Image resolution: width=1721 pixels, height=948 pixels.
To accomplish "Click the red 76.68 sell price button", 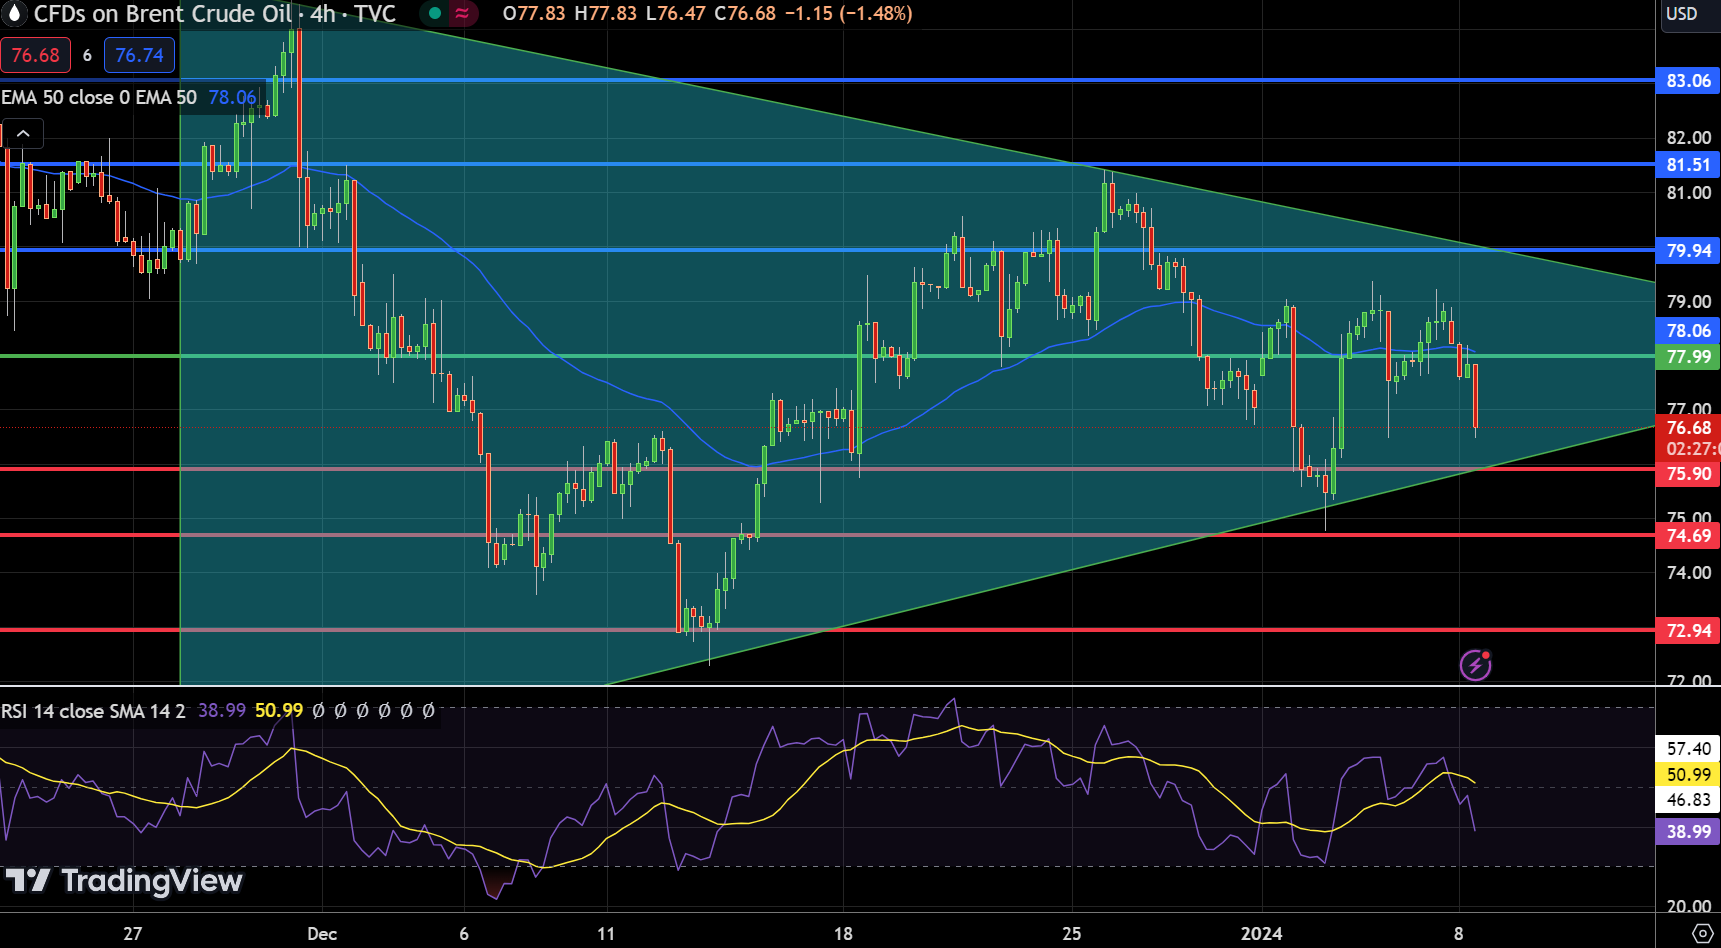I will [35, 55].
